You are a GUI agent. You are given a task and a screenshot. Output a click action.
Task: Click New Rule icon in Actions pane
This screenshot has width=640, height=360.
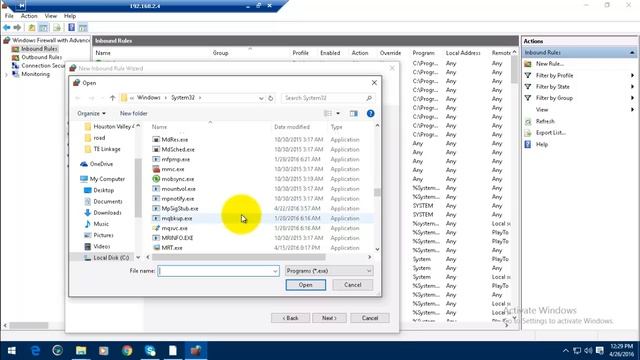(x=528, y=64)
